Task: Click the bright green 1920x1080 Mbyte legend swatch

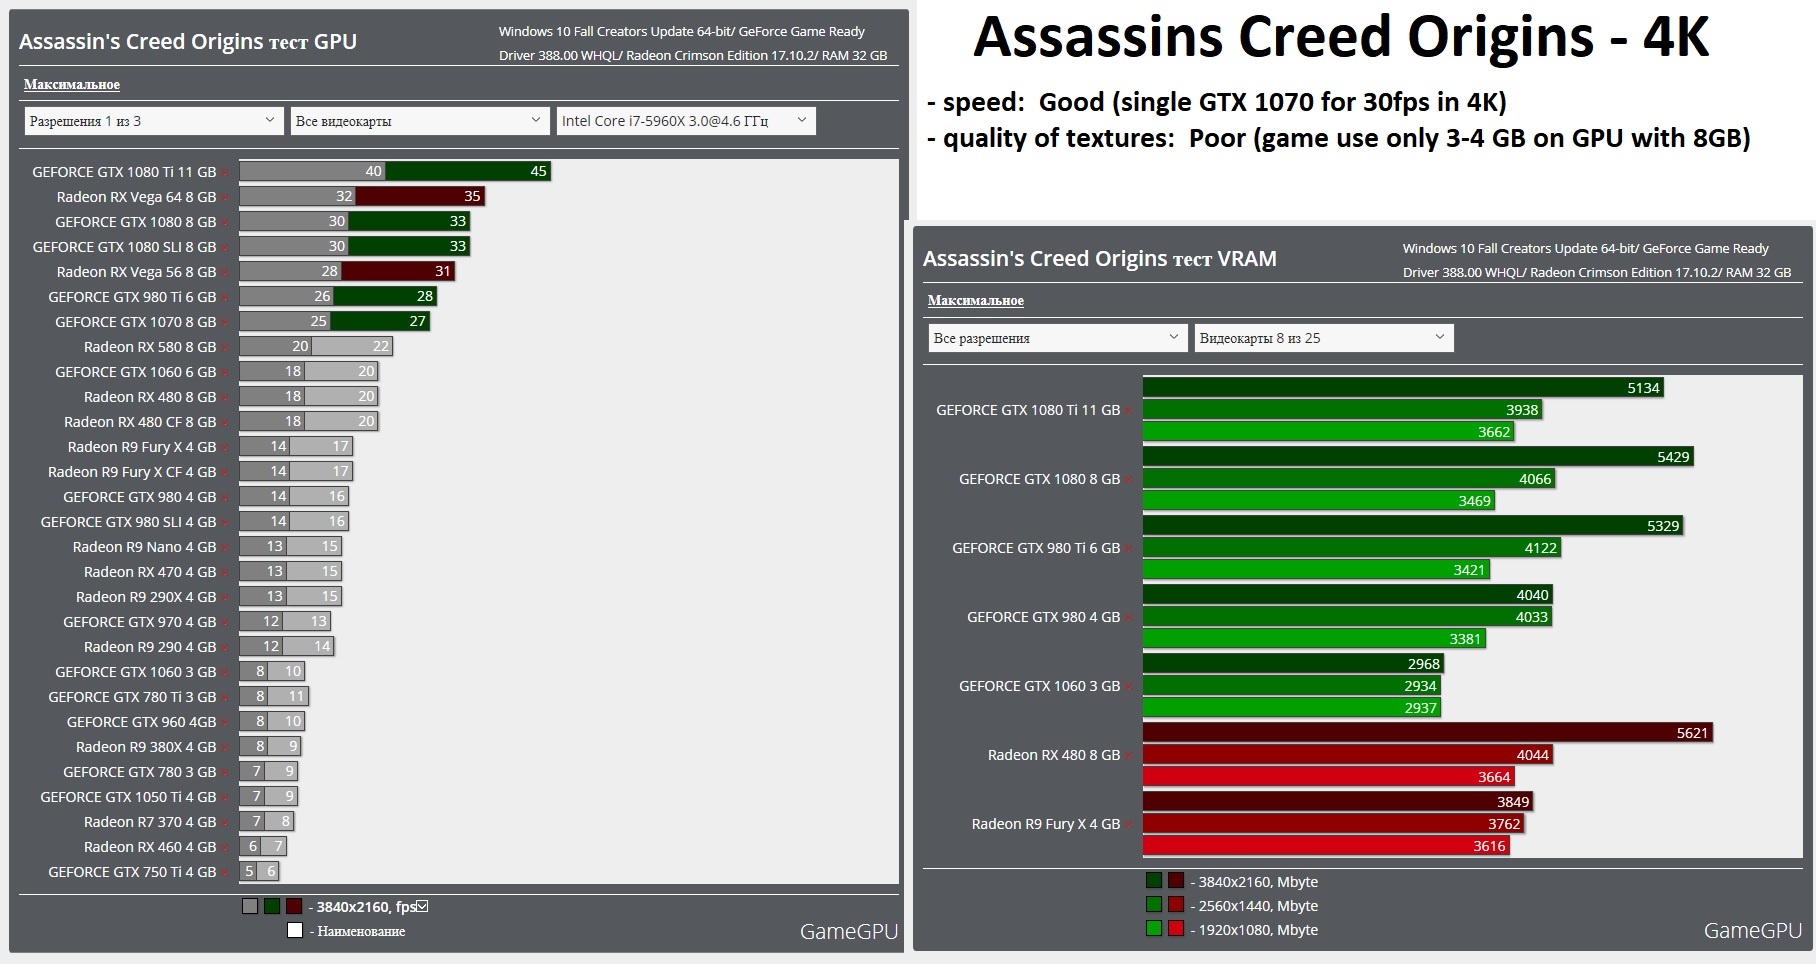Action: (x=1154, y=929)
